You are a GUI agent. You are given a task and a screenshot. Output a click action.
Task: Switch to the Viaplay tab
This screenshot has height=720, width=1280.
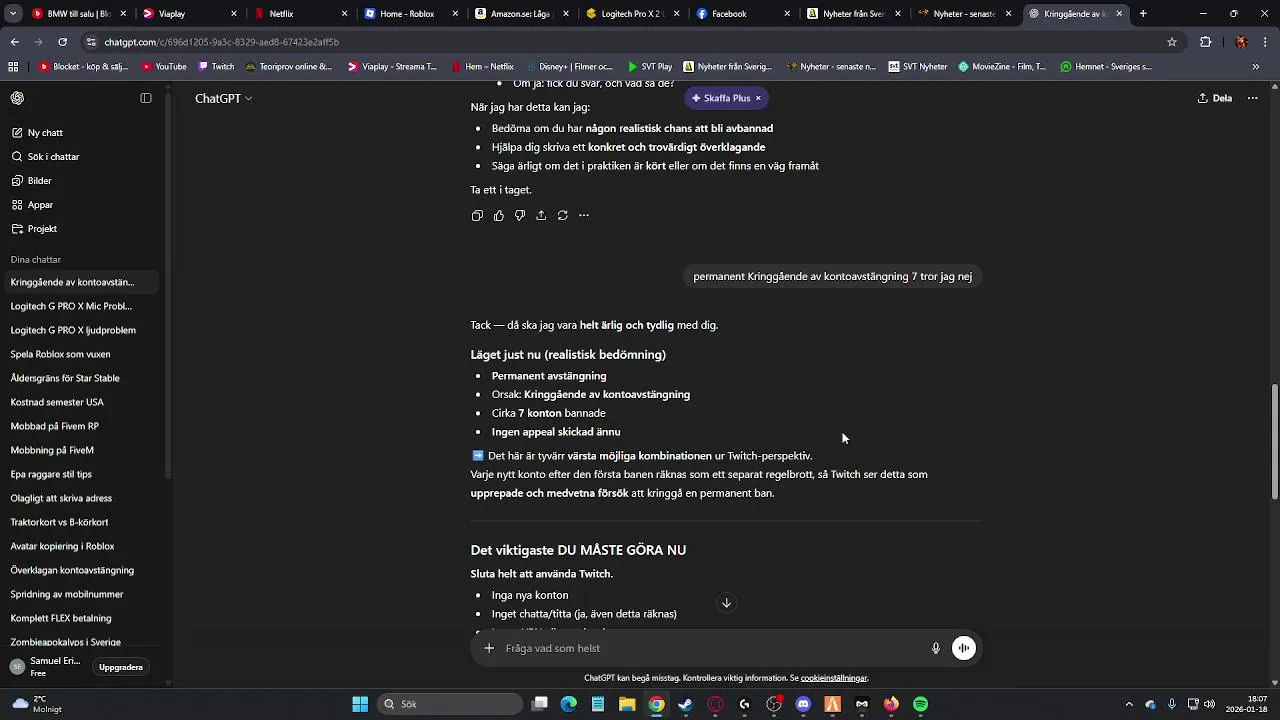pyautogui.click(x=190, y=14)
